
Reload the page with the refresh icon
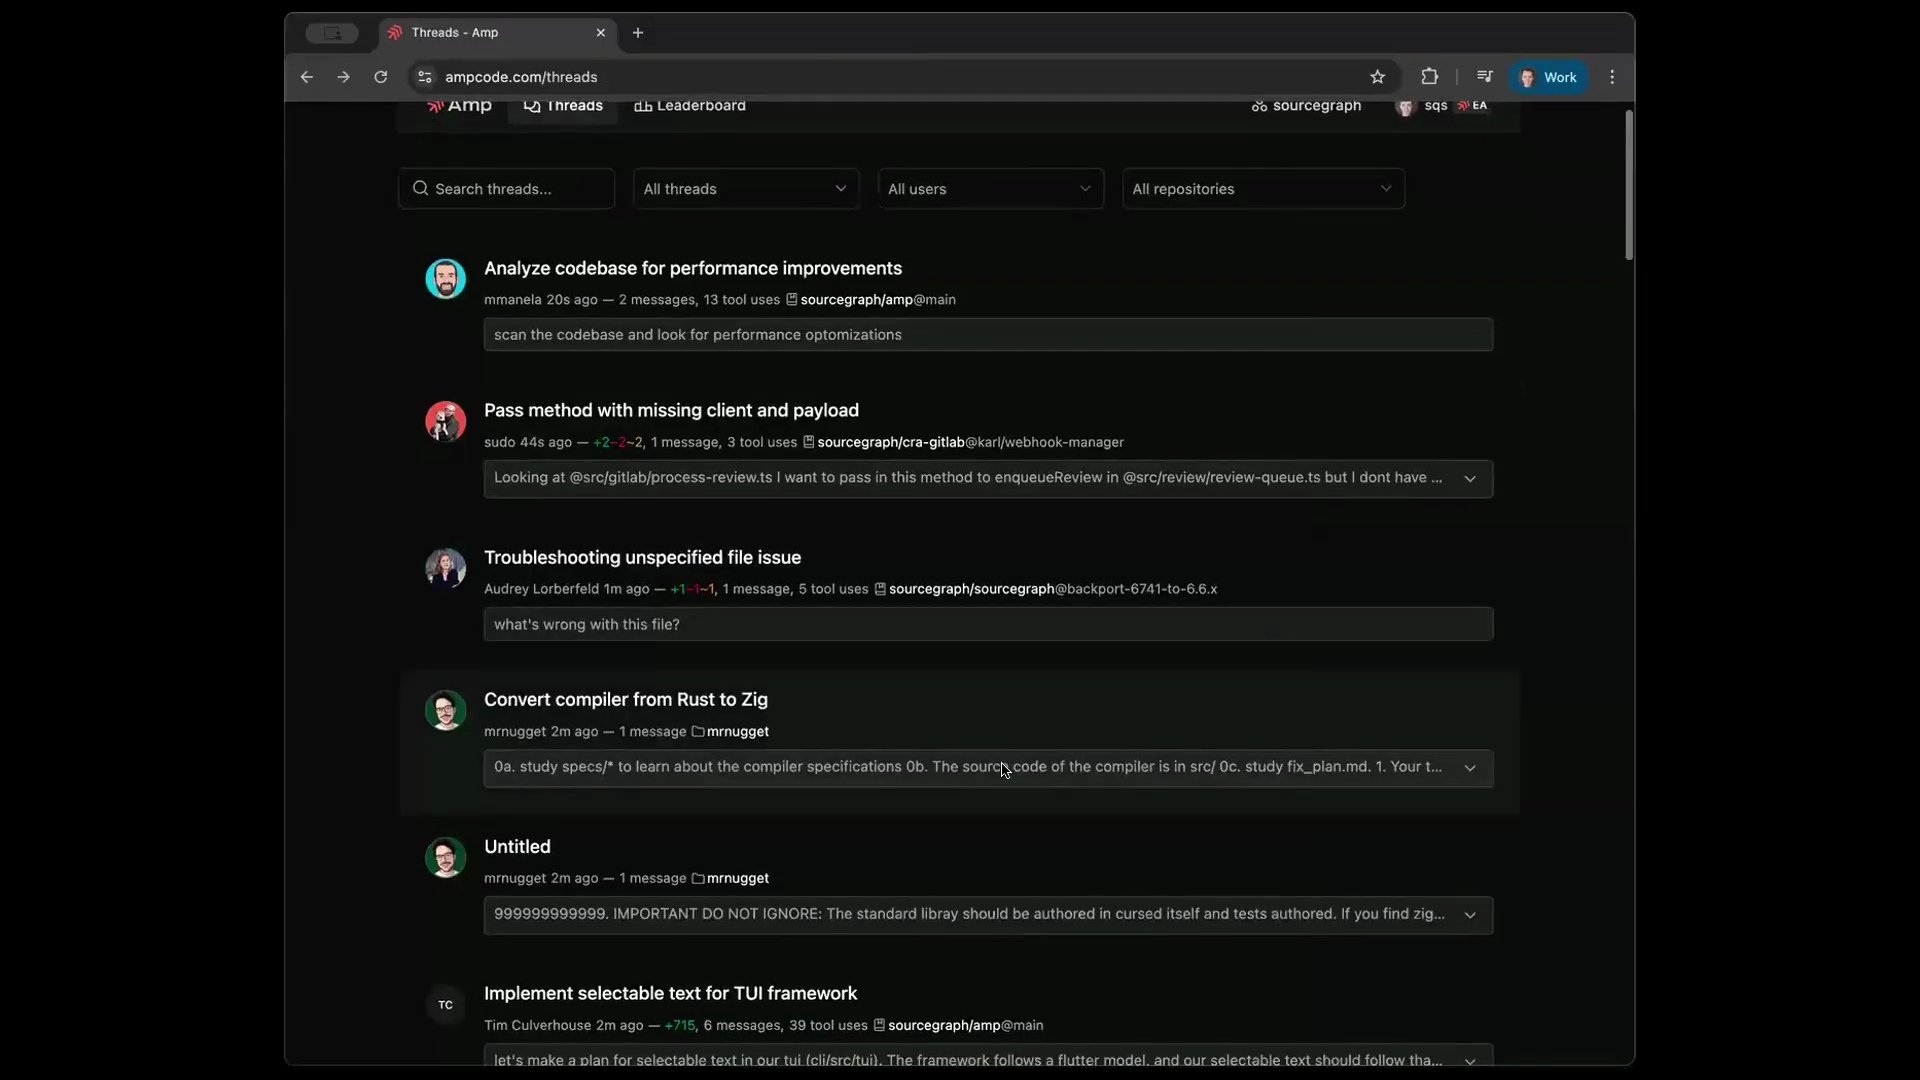(381, 77)
